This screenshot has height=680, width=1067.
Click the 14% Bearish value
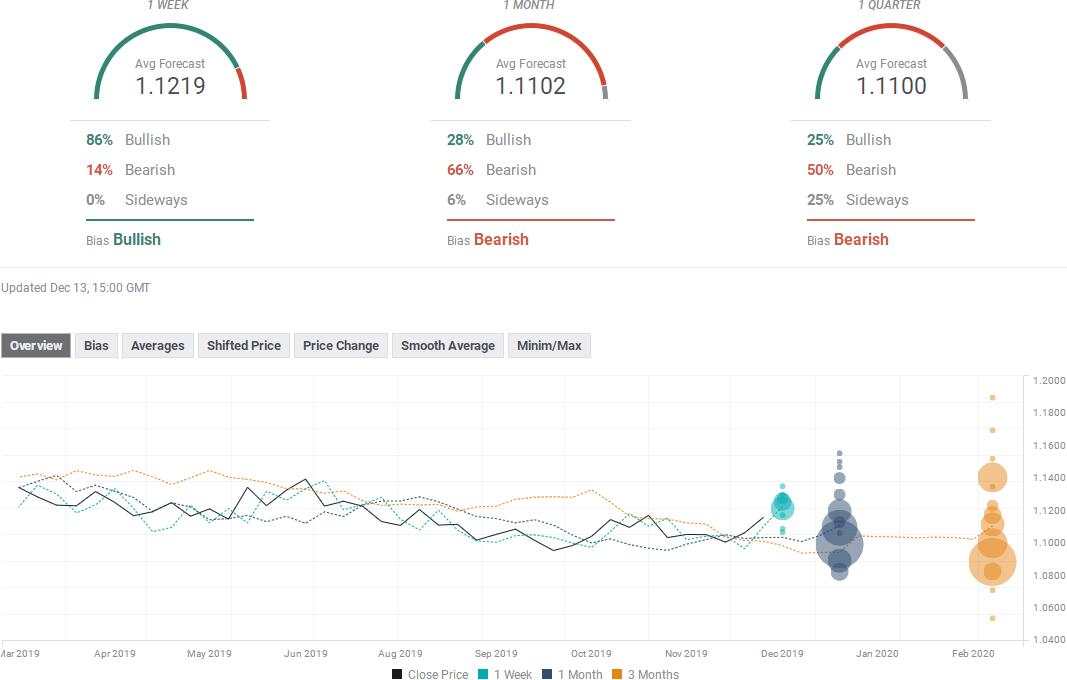coord(99,169)
